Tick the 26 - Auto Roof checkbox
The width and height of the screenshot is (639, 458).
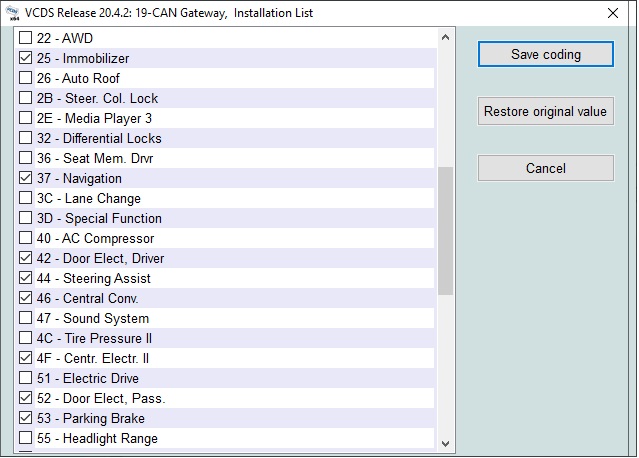pyautogui.click(x=25, y=78)
